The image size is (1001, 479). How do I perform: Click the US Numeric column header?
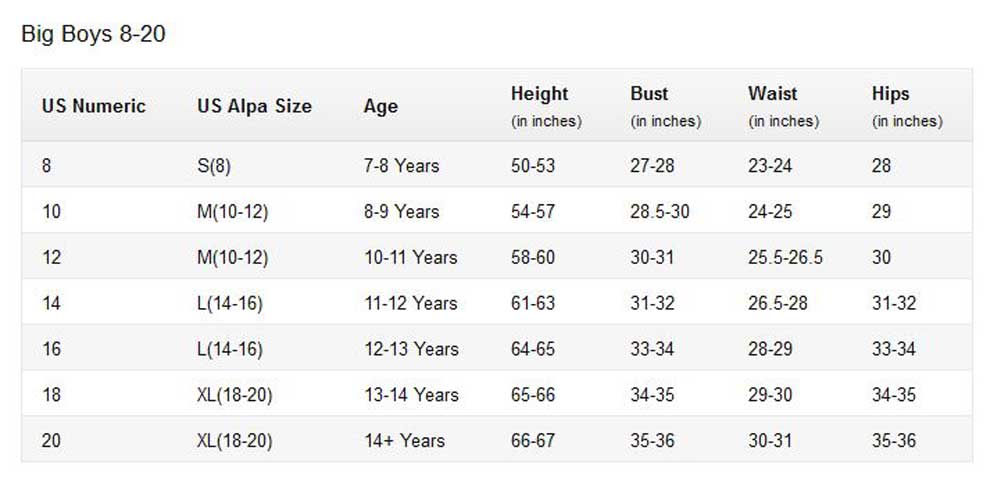[94, 106]
